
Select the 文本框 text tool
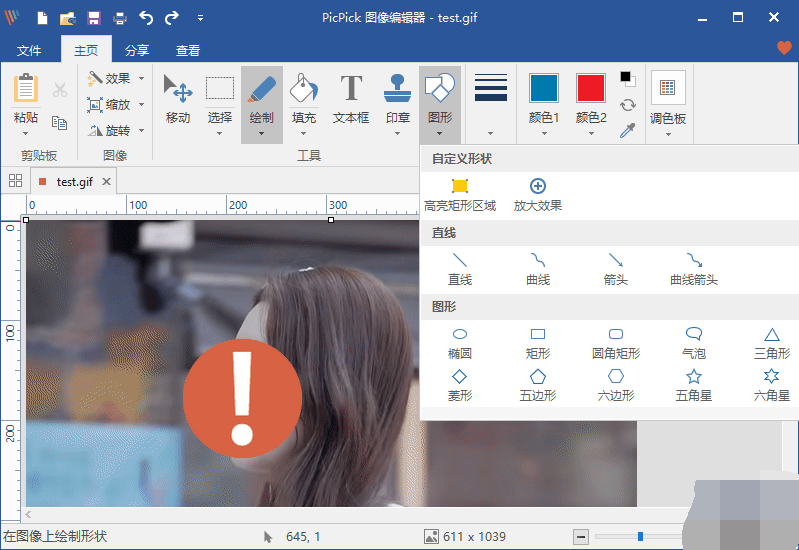[351, 99]
